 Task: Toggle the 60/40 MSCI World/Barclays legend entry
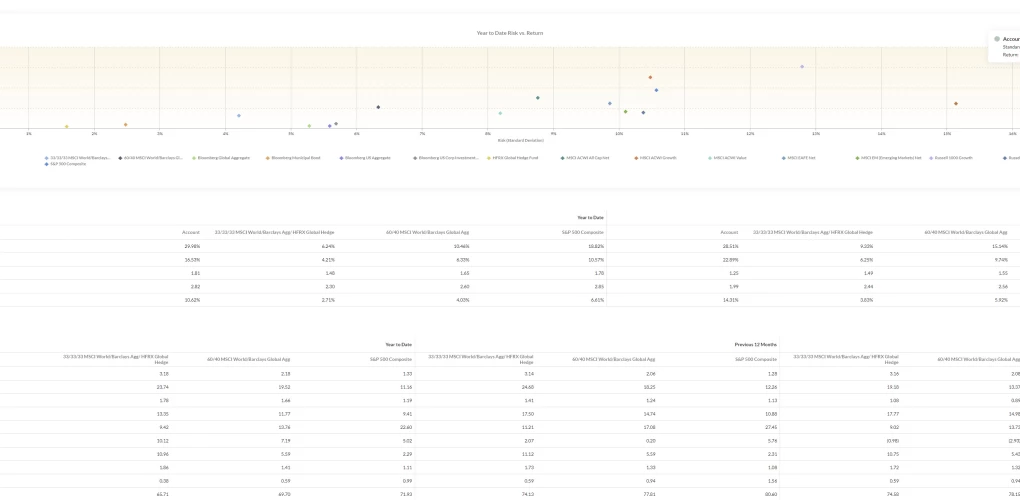[x=150, y=158]
